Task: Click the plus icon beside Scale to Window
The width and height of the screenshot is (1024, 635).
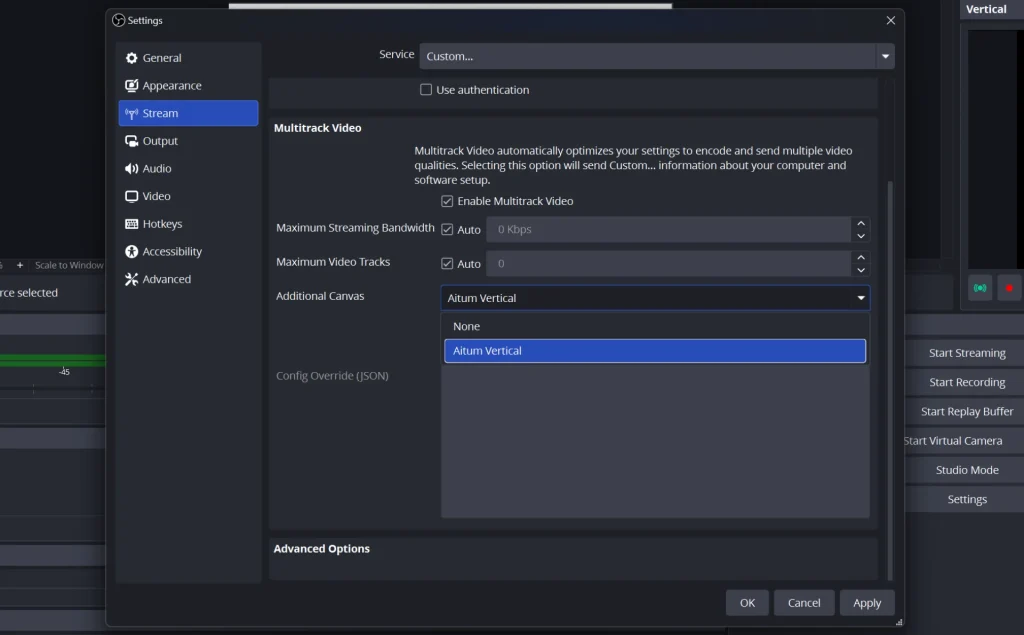Action: pyautogui.click(x=20, y=265)
